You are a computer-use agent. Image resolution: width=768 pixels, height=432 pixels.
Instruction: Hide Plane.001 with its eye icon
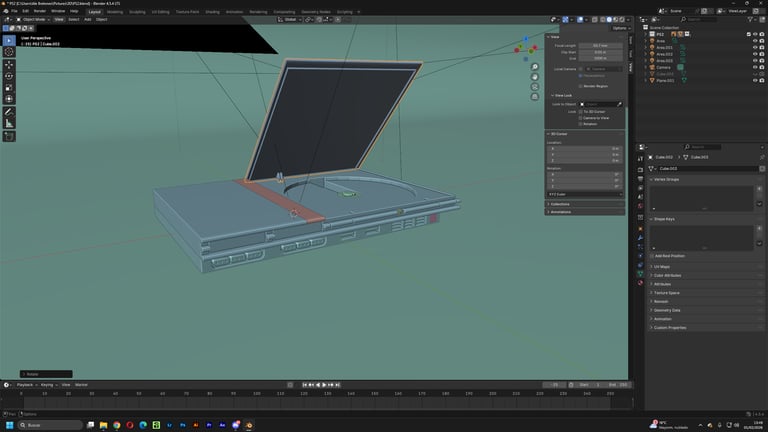pos(755,80)
